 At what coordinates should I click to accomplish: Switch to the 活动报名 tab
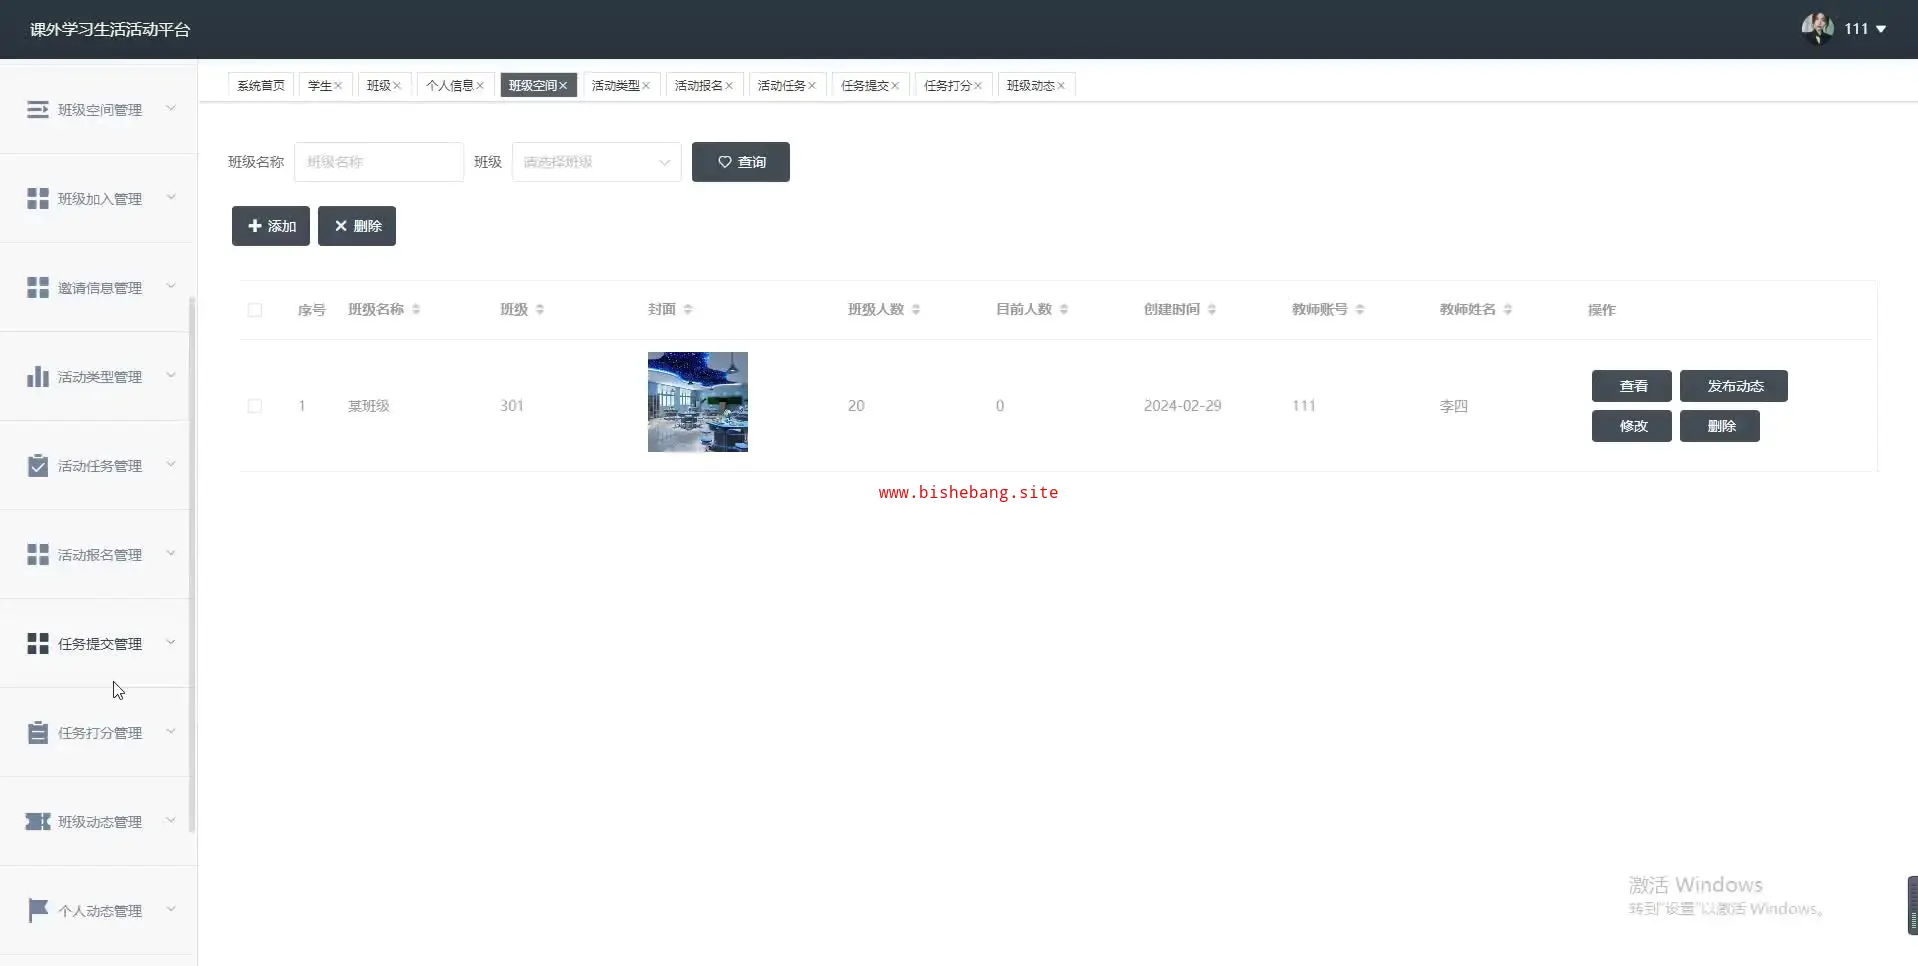pos(698,86)
